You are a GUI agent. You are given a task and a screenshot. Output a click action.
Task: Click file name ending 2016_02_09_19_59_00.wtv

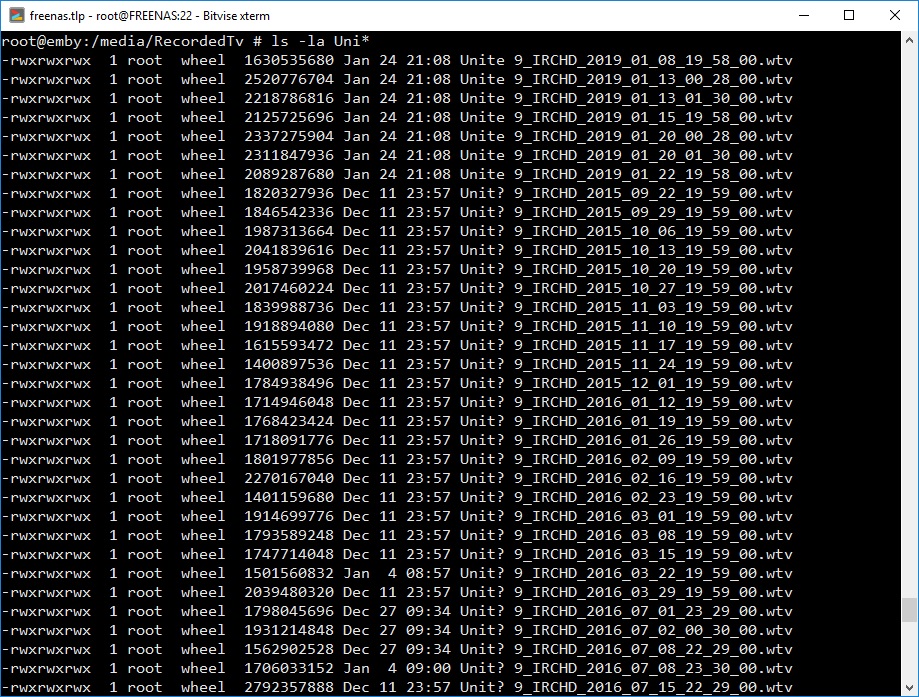point(626,459)
